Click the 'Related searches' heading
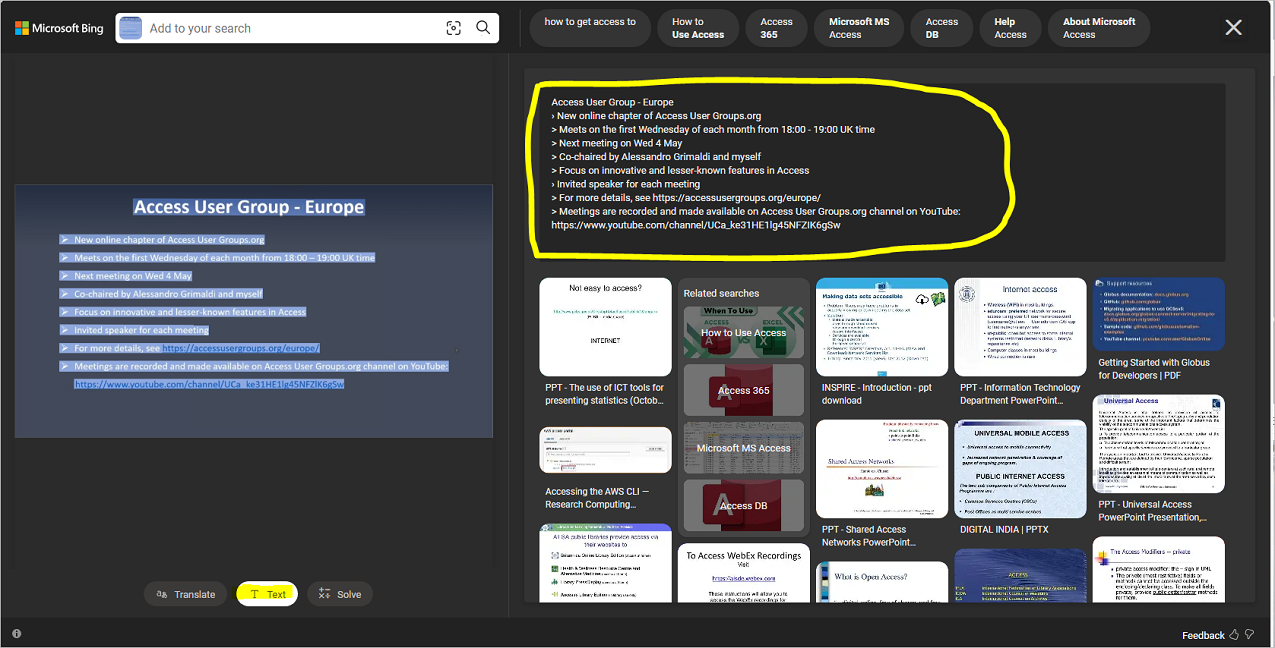The height and width of the screenshot is (648, 1275). coord(721,293)
